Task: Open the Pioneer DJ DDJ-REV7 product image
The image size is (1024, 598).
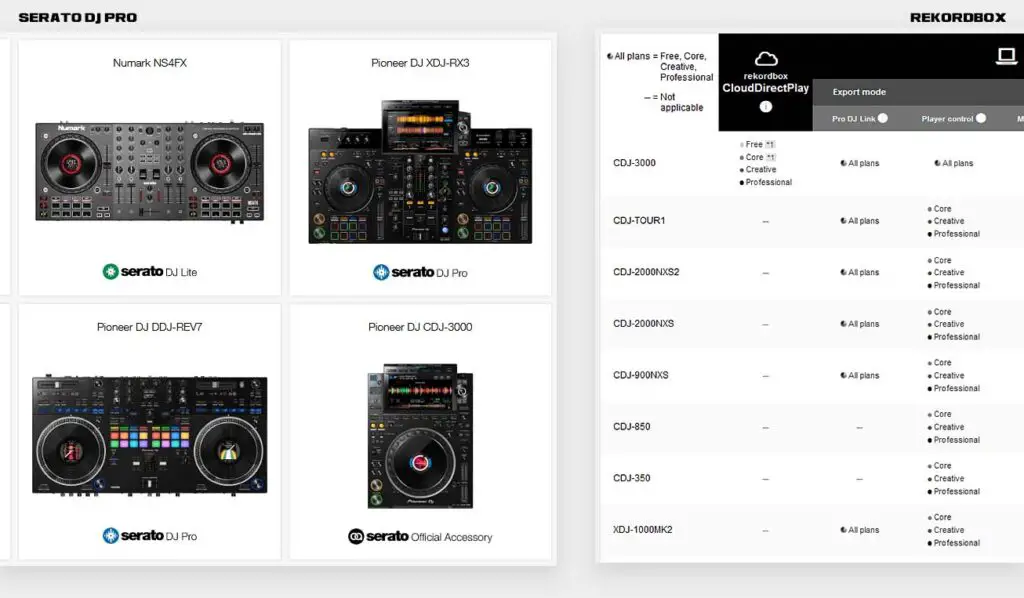Action: tap(150, 435)
